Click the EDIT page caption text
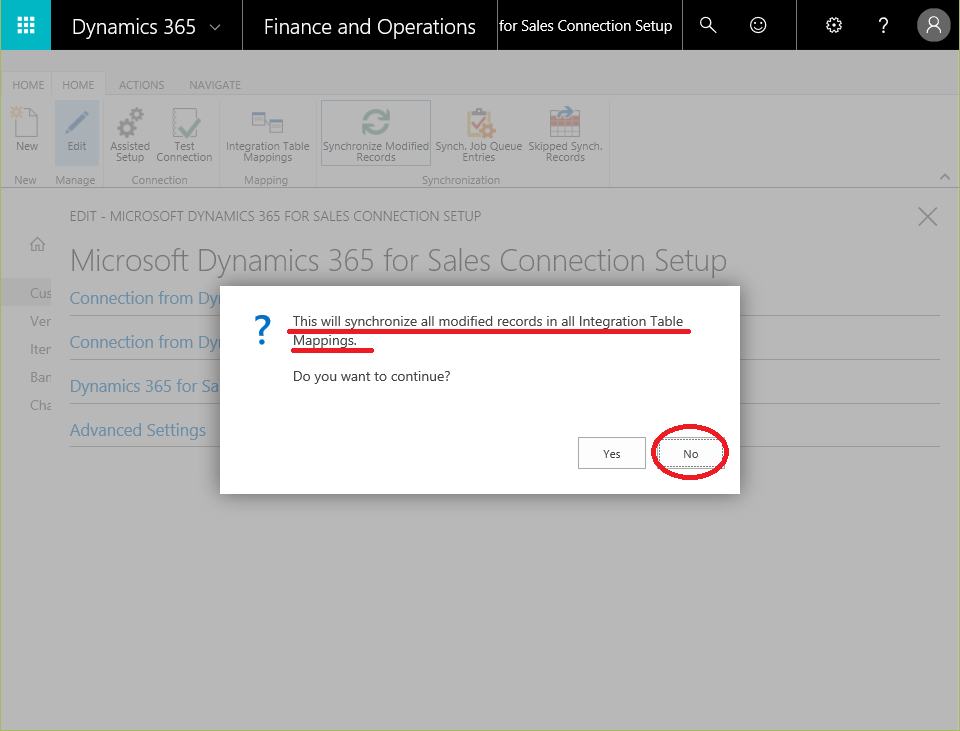960x731 pixels. click(x=276, y=216)
